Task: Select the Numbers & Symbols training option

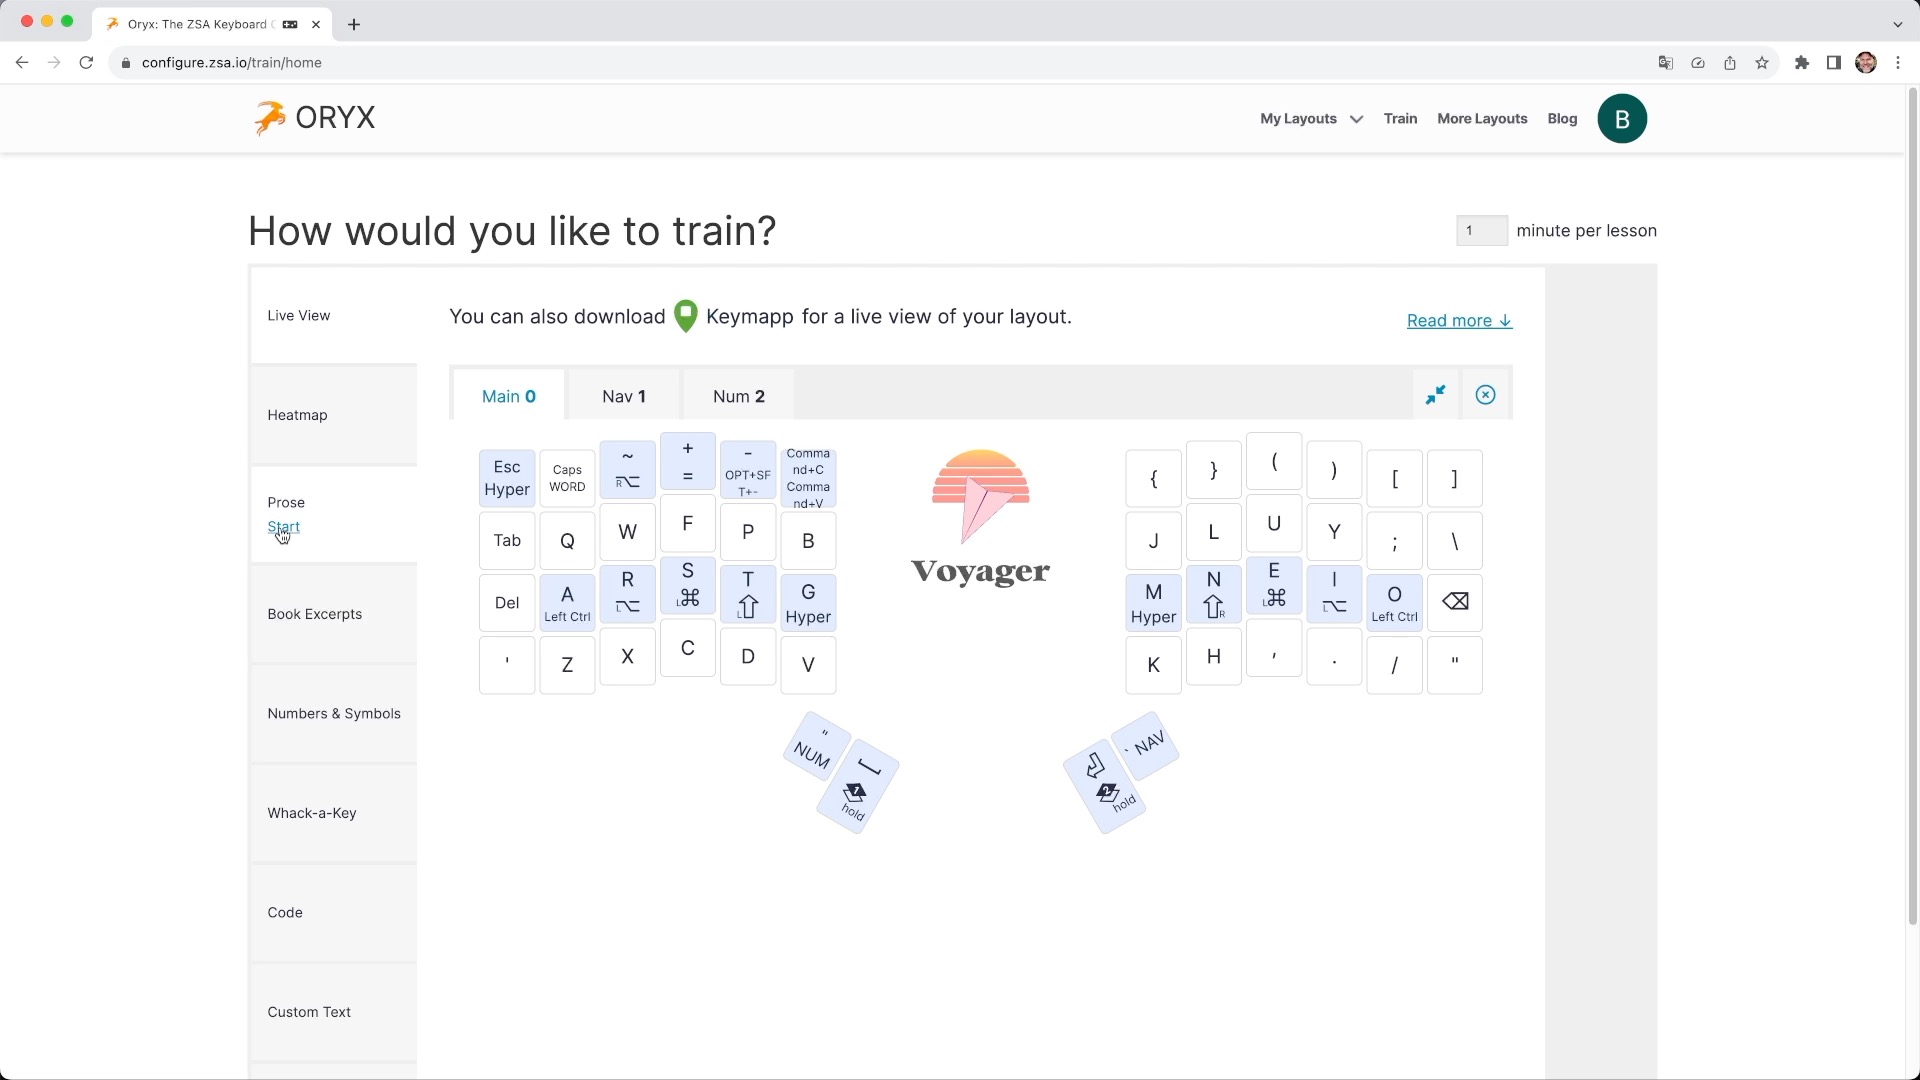Action: (x=334, y=713)
